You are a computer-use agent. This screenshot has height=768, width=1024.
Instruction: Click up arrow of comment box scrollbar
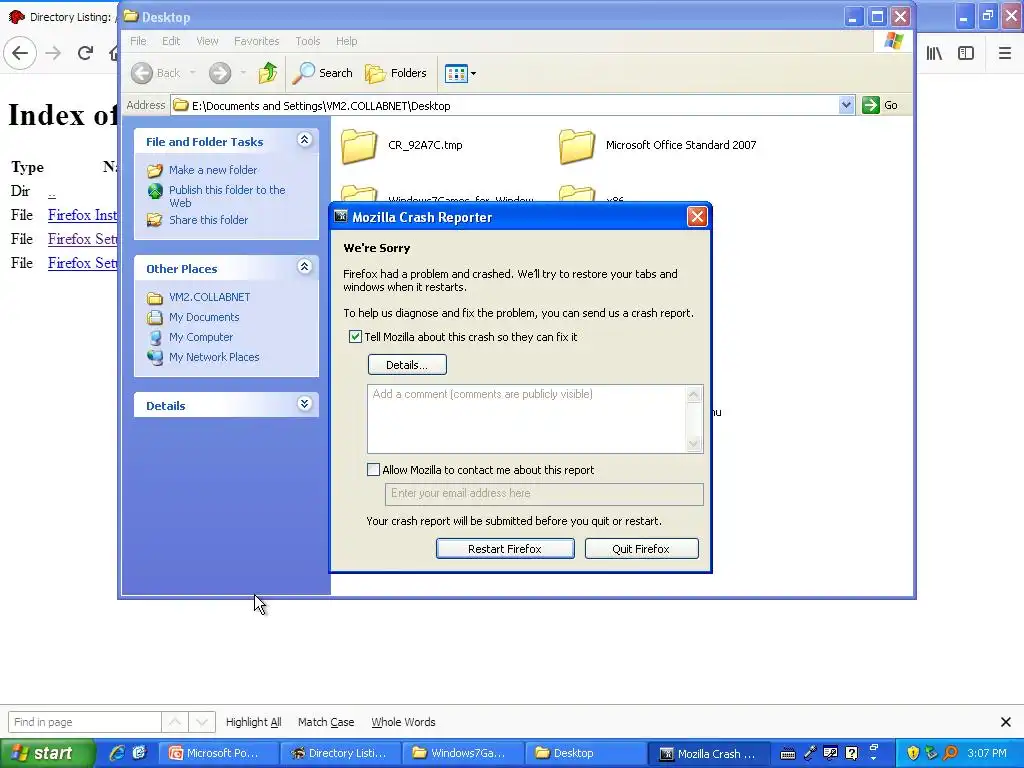coord(694,394)
